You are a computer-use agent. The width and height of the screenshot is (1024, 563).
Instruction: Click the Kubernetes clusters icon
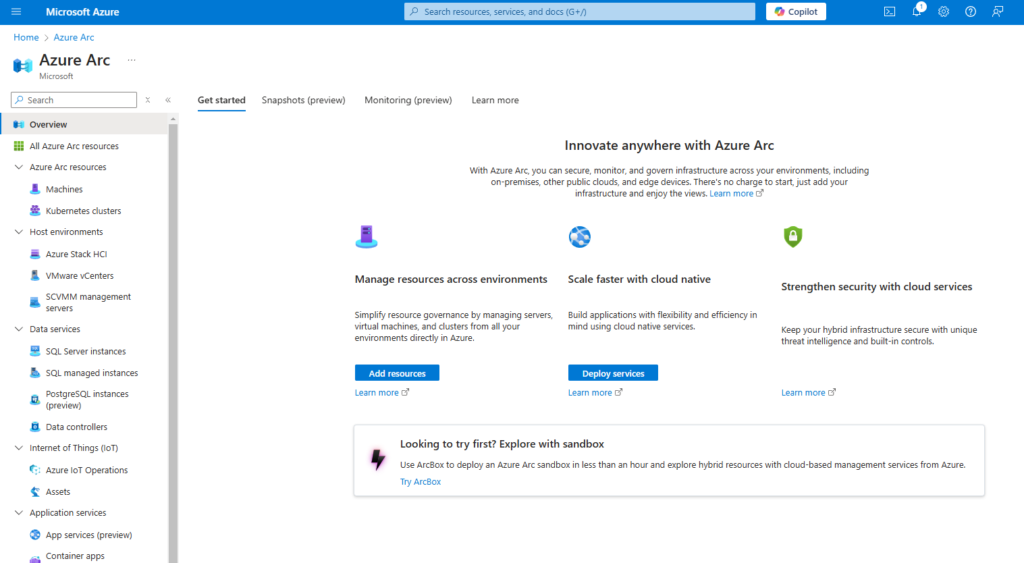(x=35, y=210)
